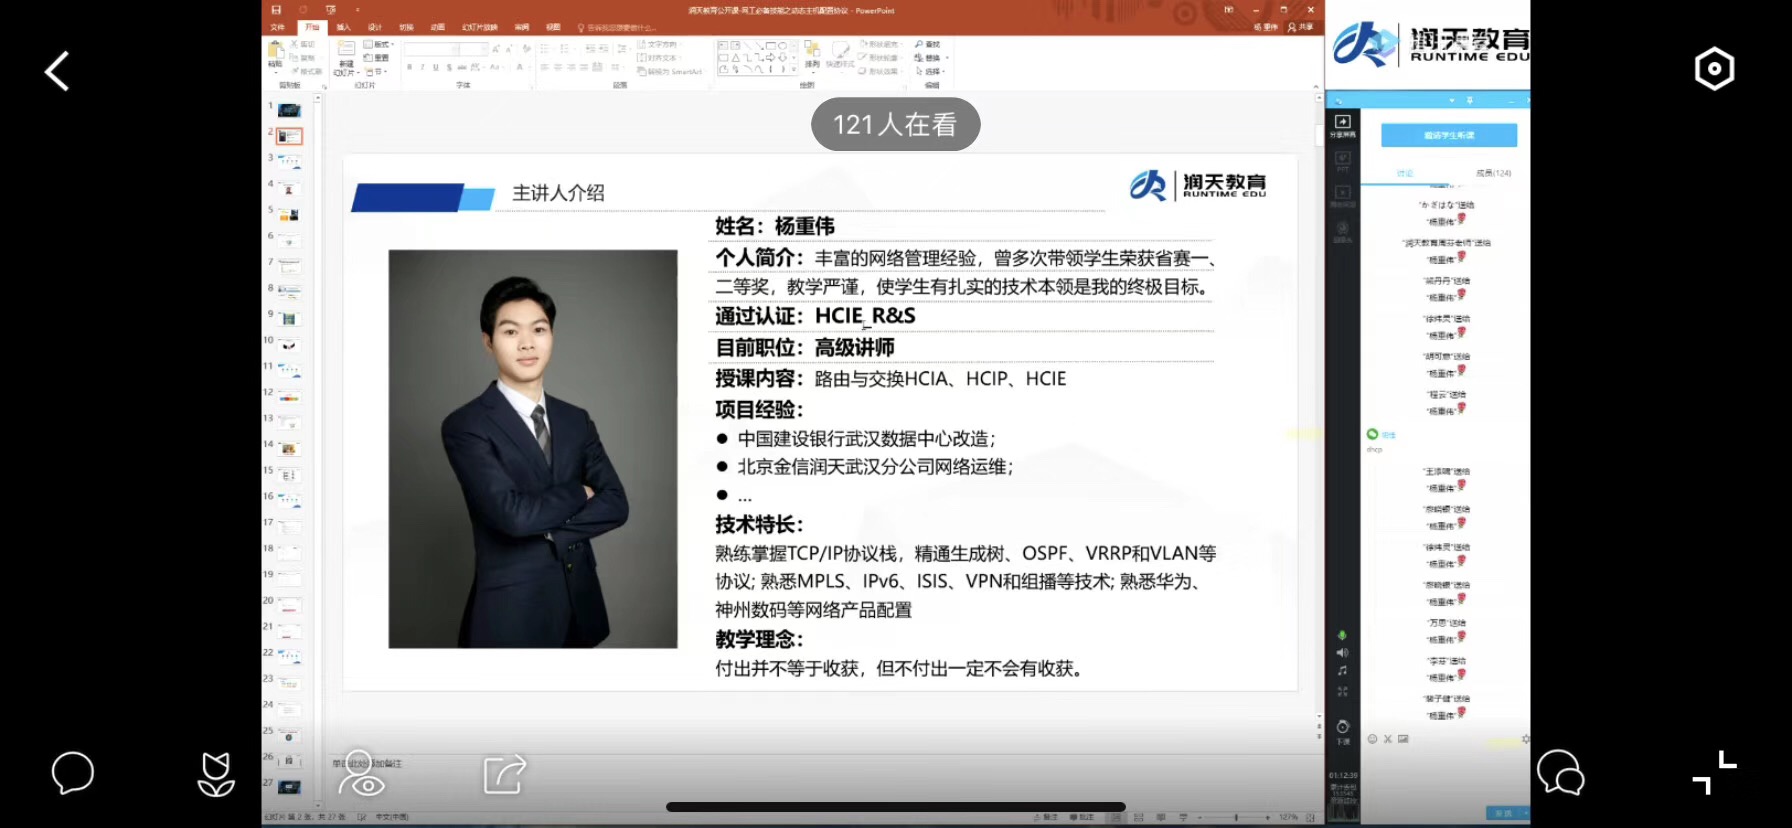Expand the shapes gallery more arrow

point(796,70)
